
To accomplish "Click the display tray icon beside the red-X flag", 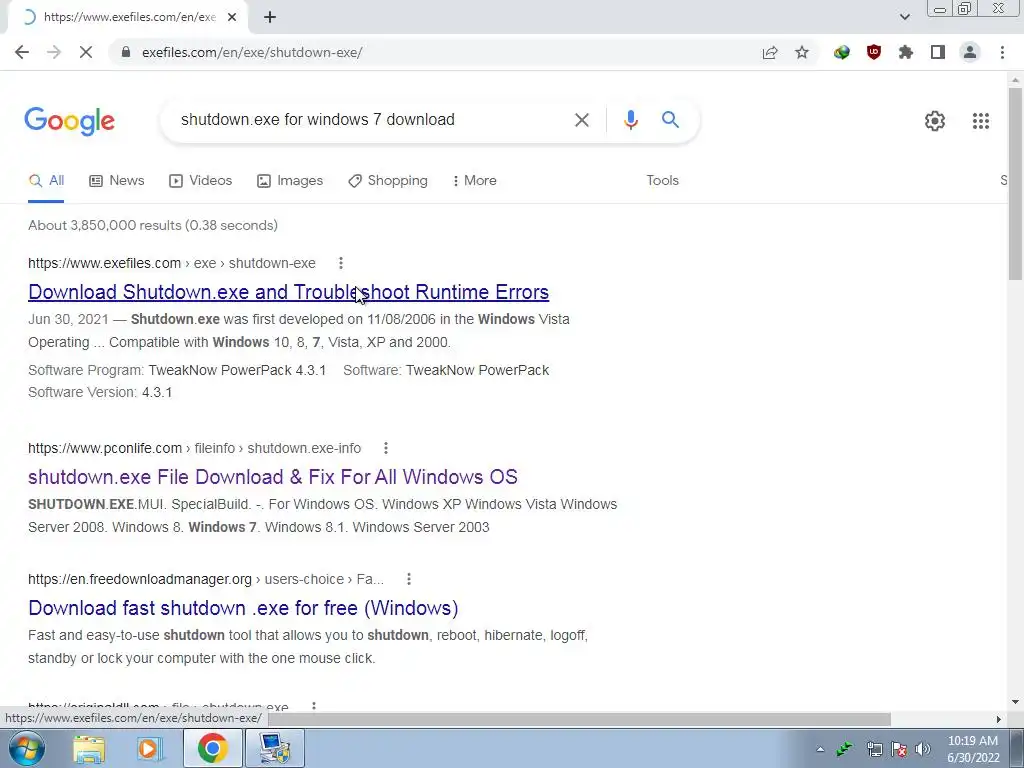I will (874, 749).
